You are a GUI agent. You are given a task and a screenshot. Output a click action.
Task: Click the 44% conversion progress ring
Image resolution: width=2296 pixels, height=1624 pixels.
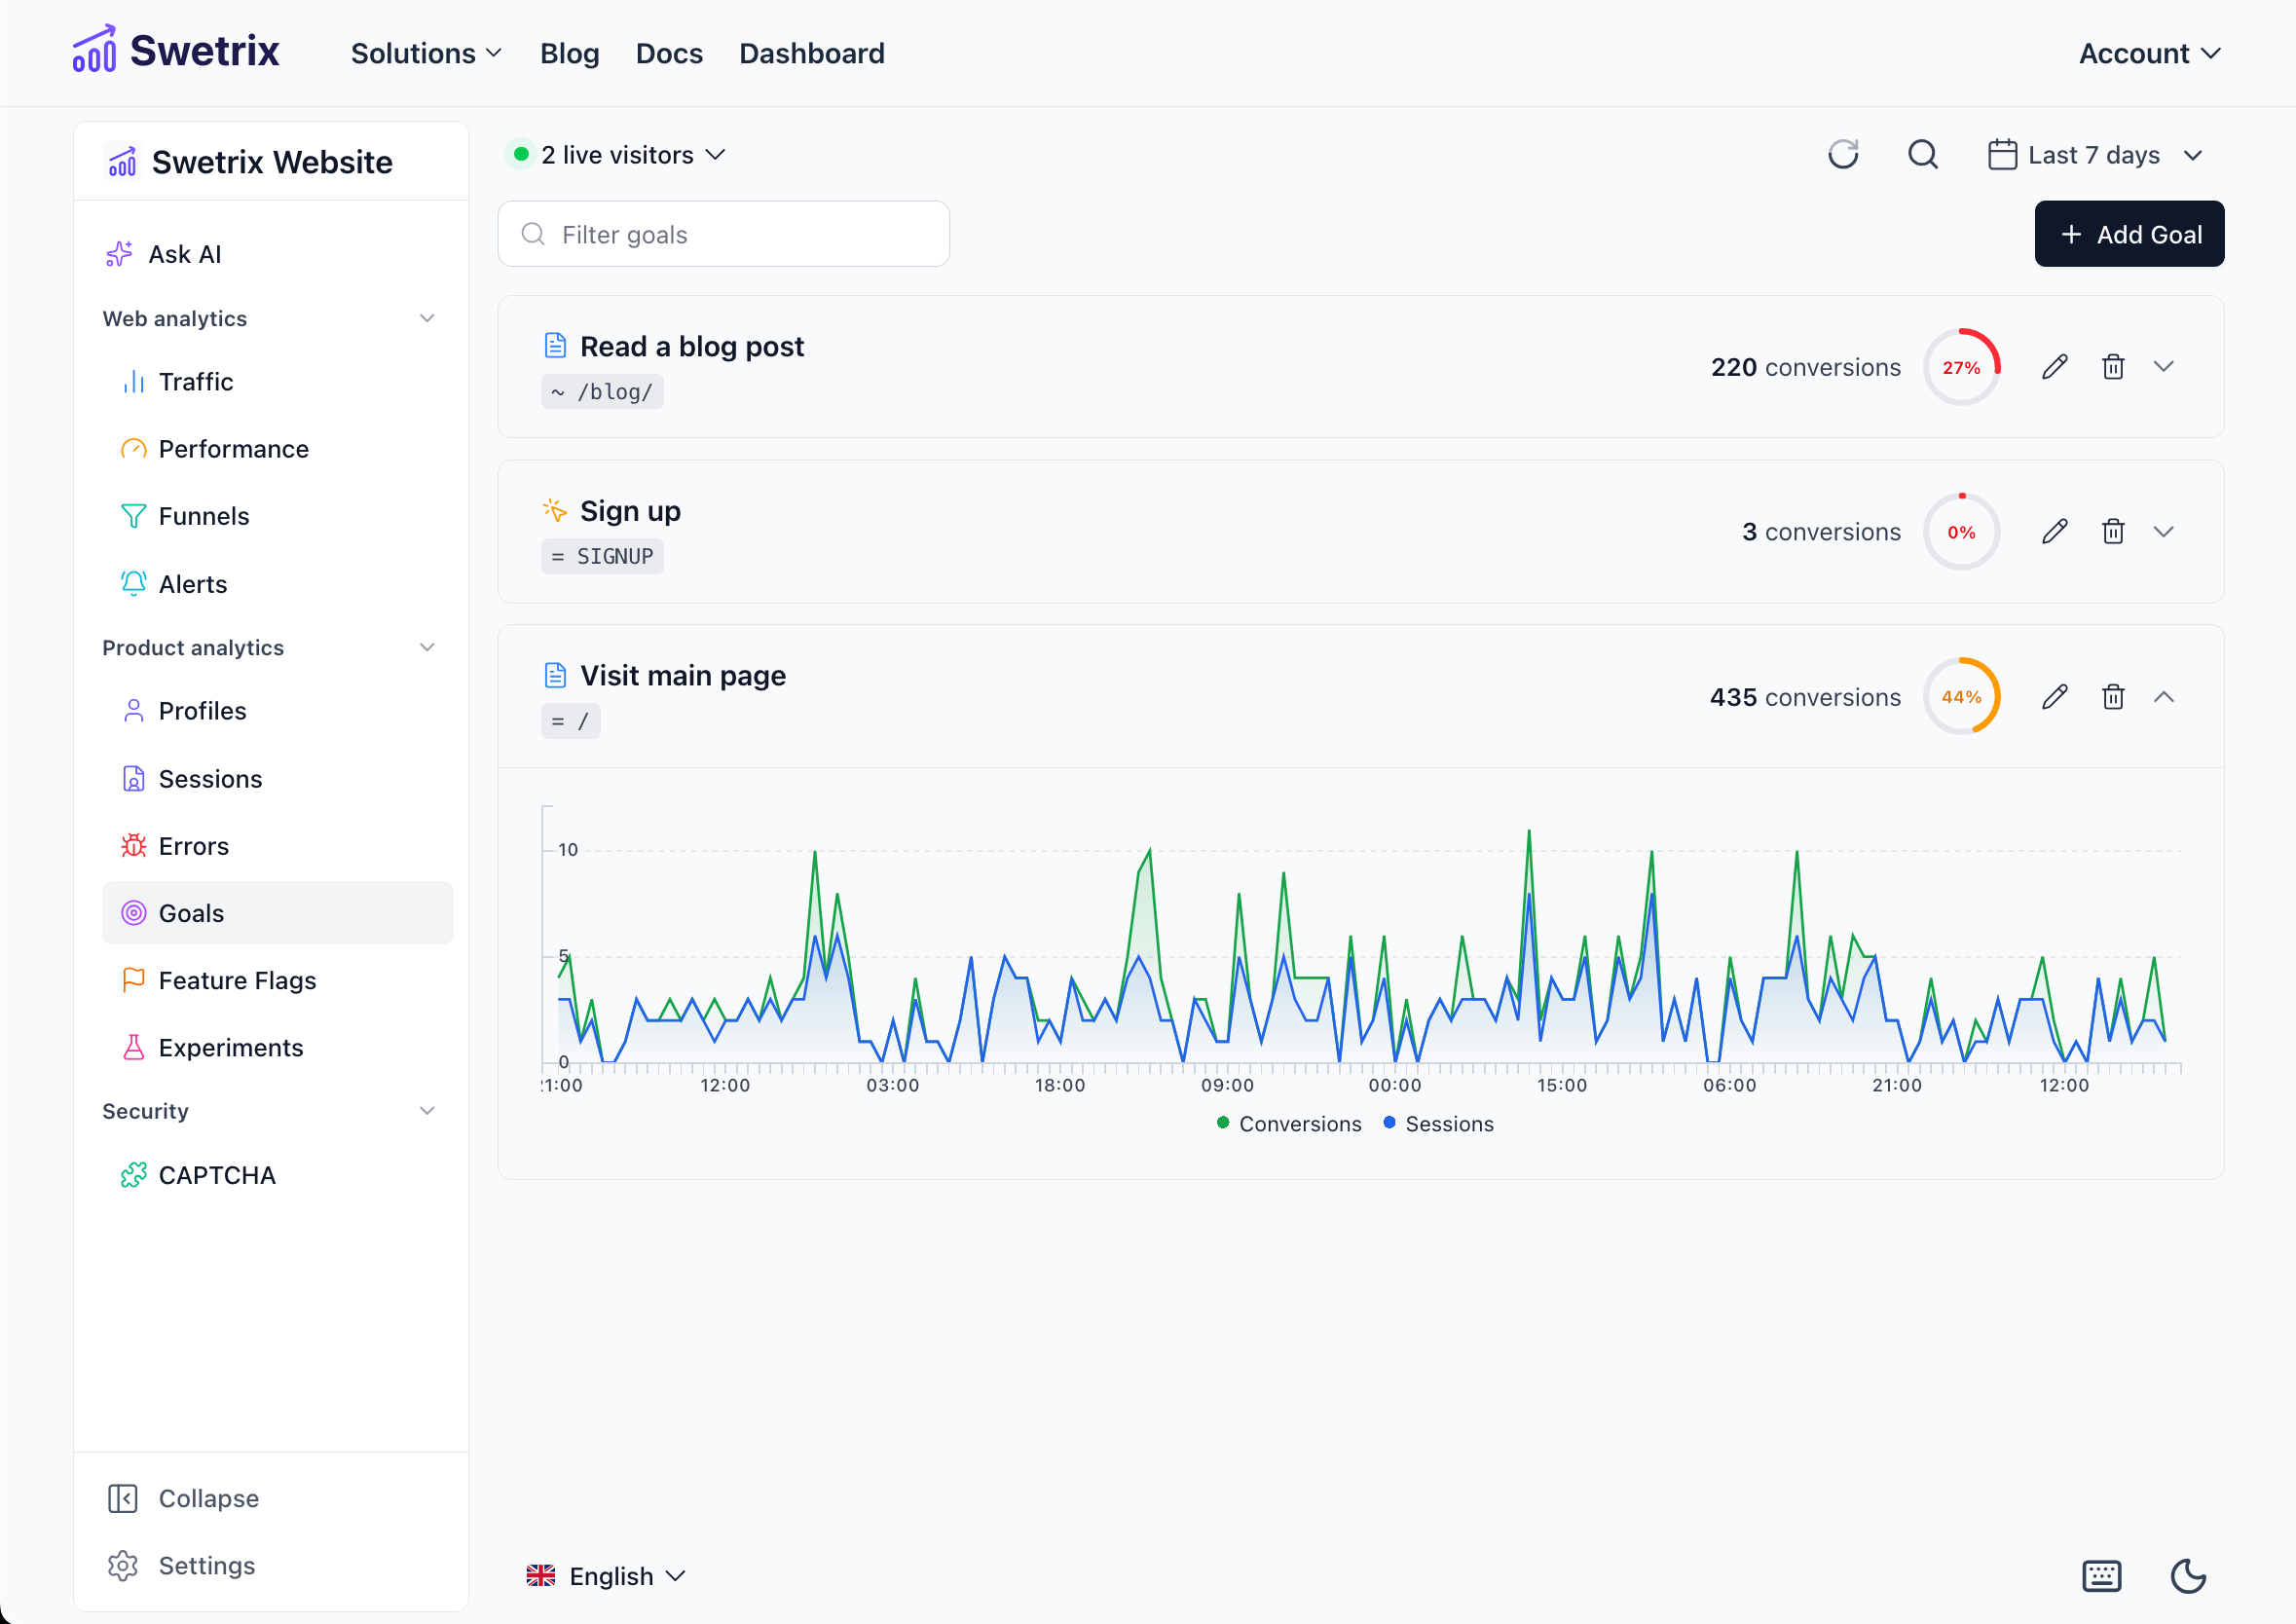coord(1960,697)
